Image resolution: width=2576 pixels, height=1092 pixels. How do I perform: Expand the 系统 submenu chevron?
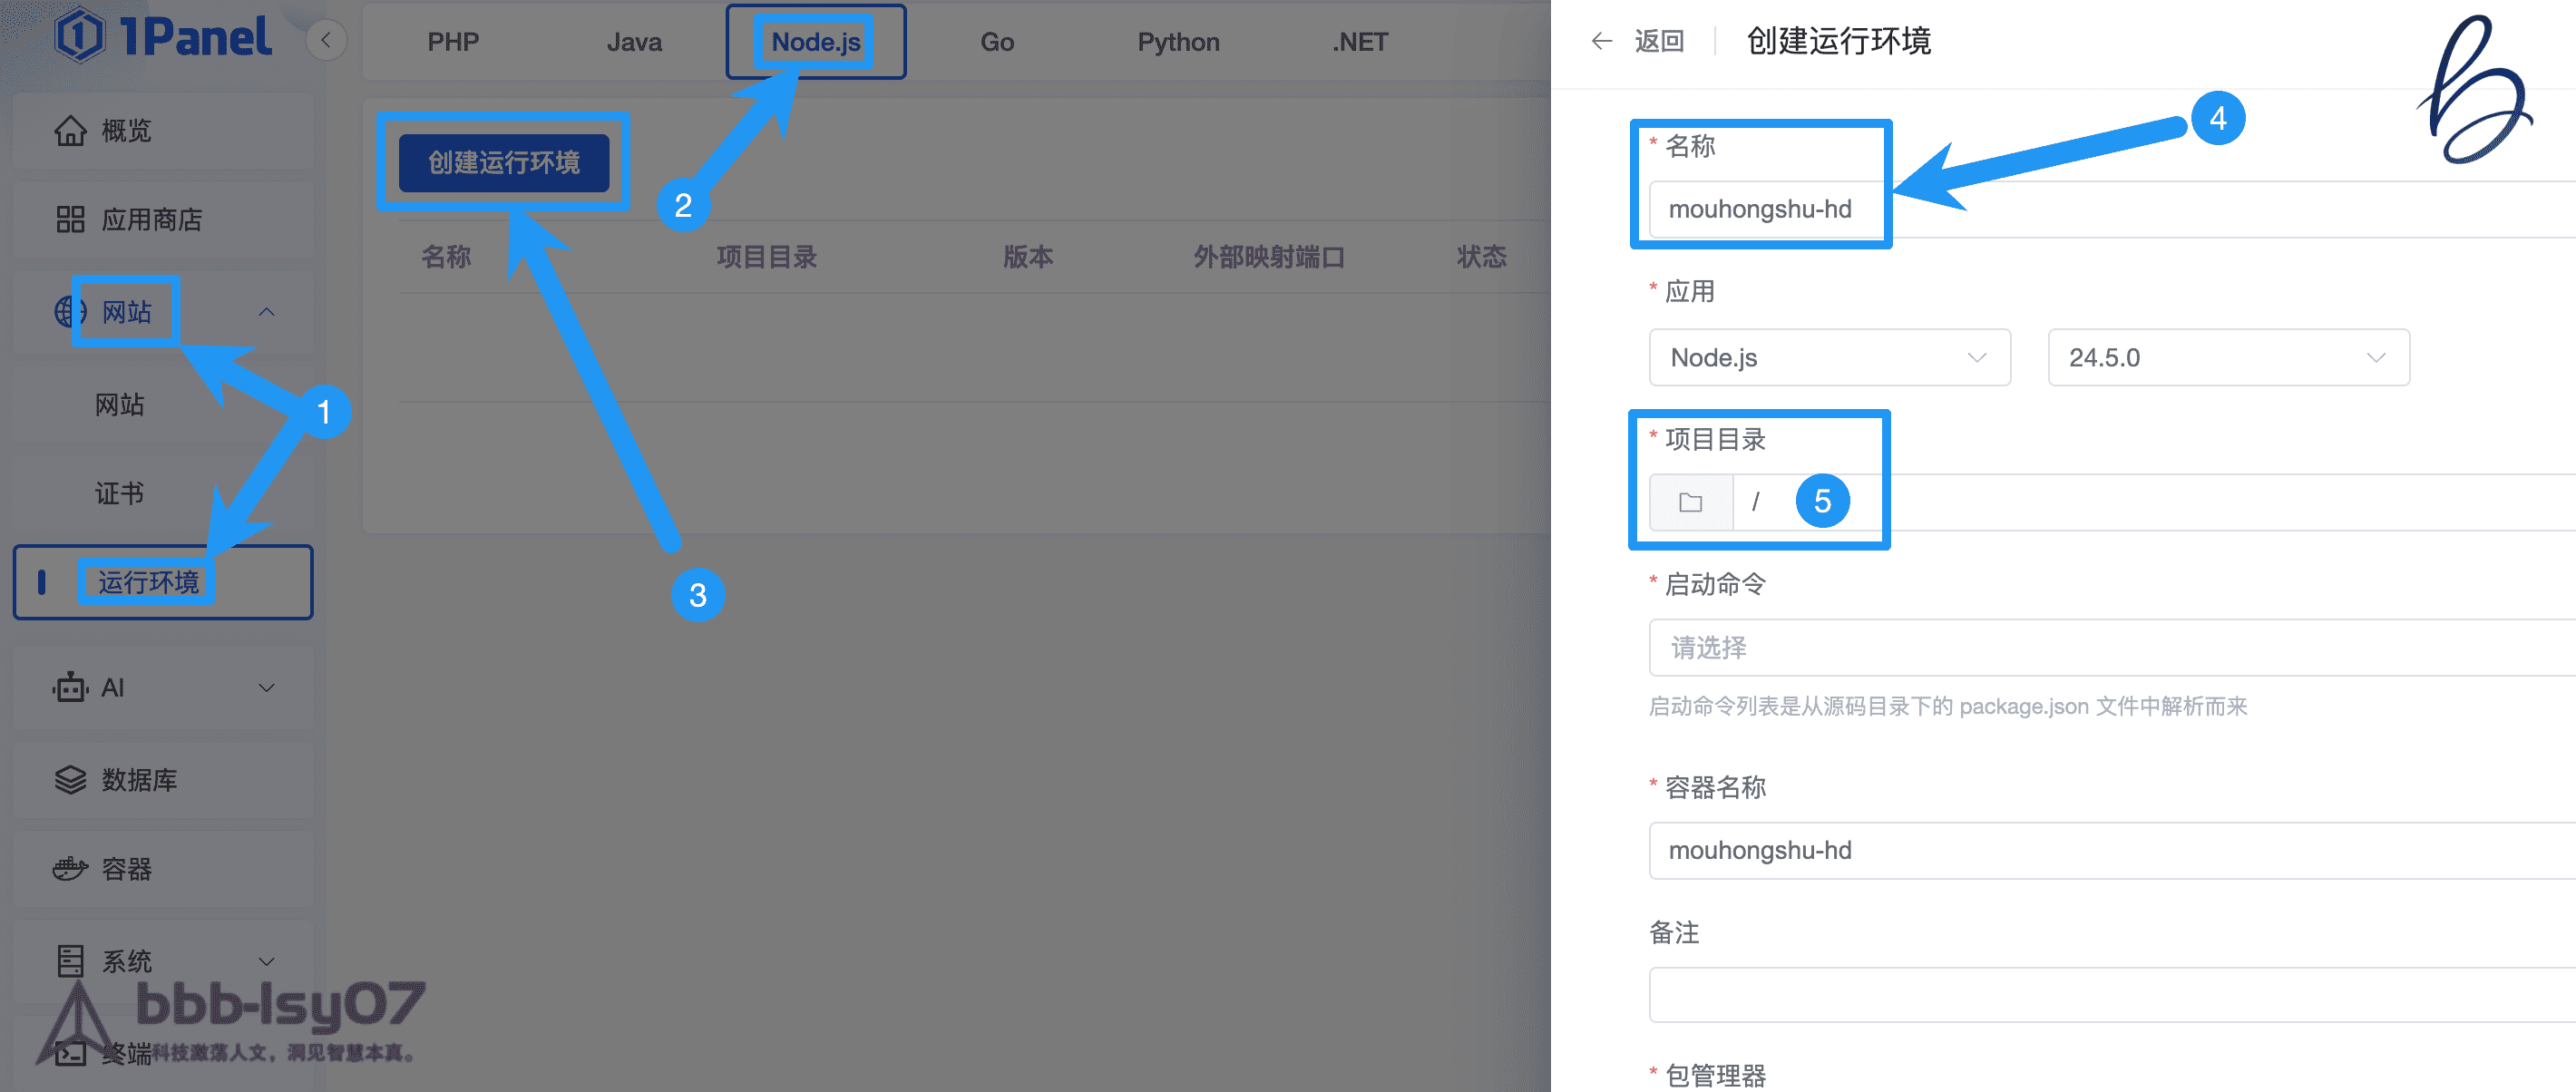[x=266, y=961]
